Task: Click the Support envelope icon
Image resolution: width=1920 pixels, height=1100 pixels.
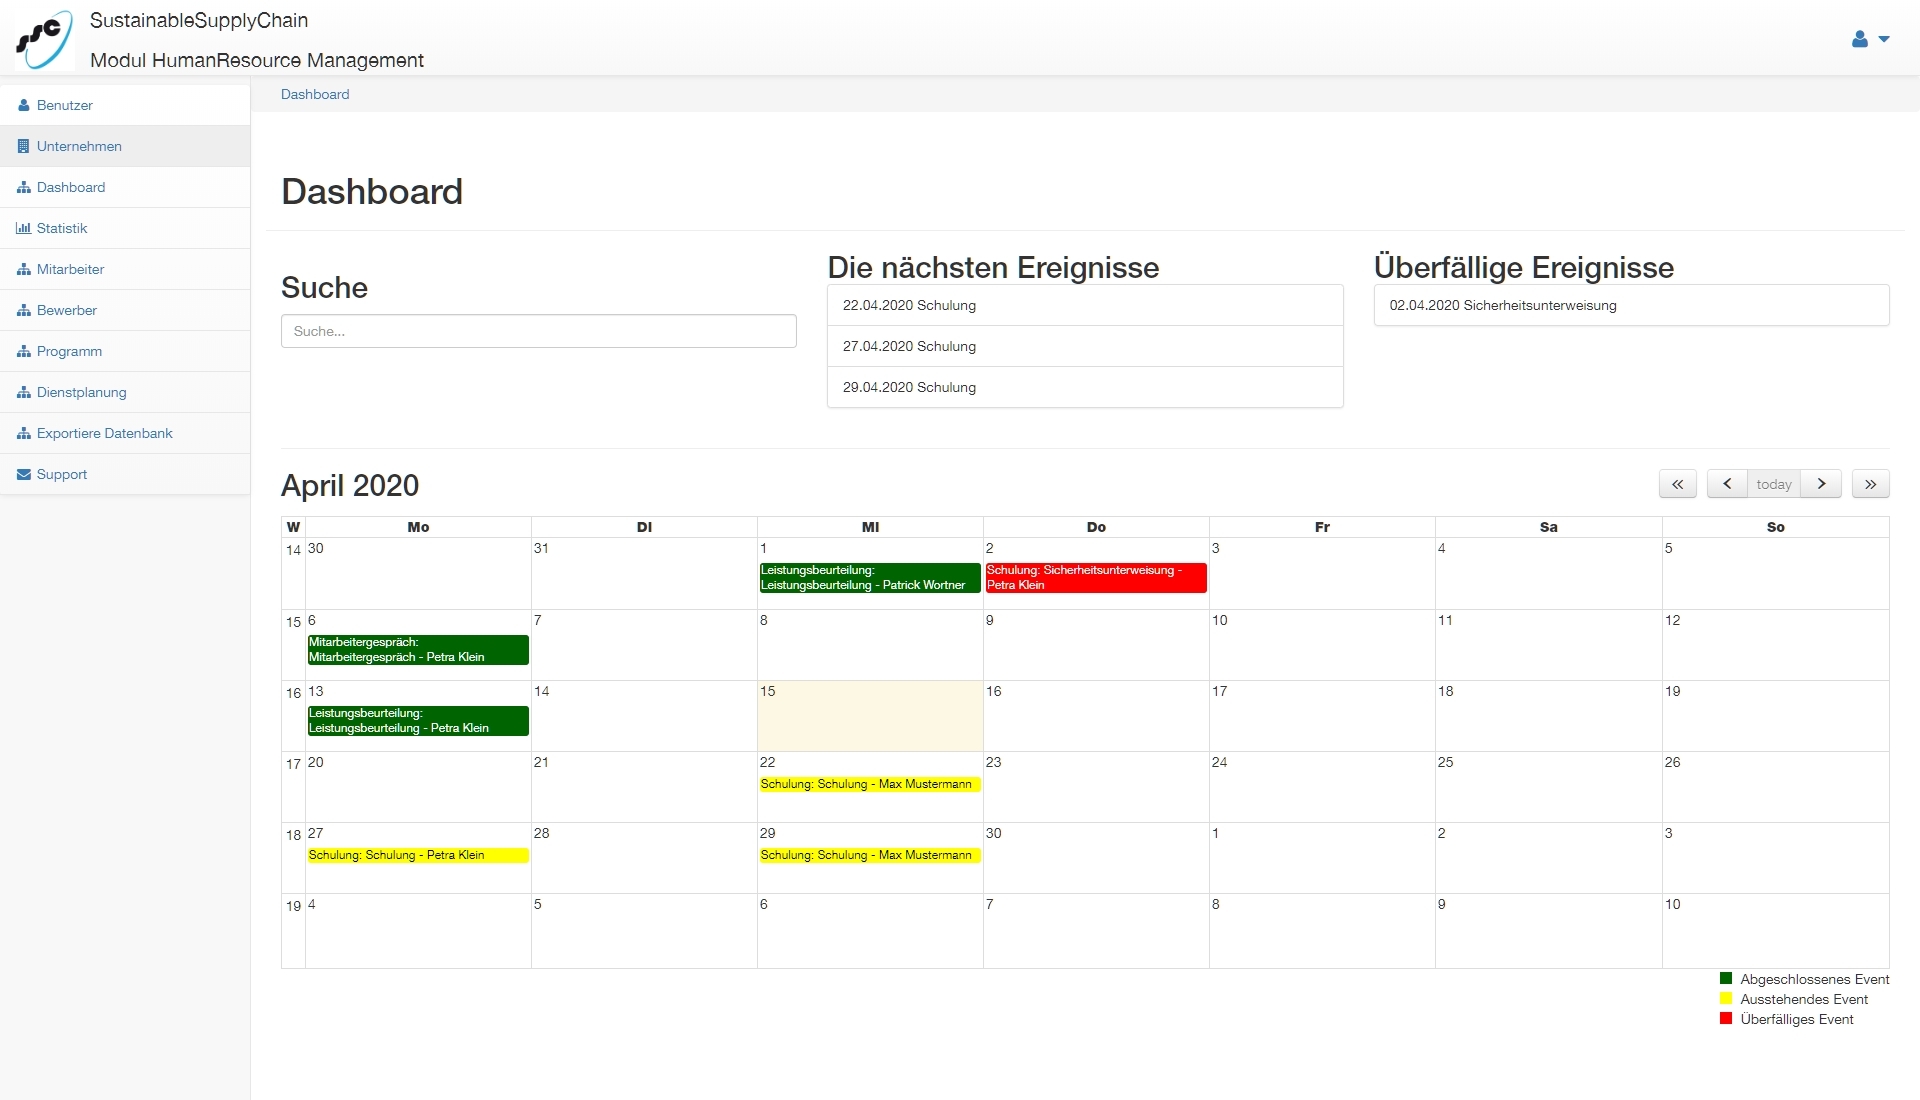Action: click(x=24, y=474)
